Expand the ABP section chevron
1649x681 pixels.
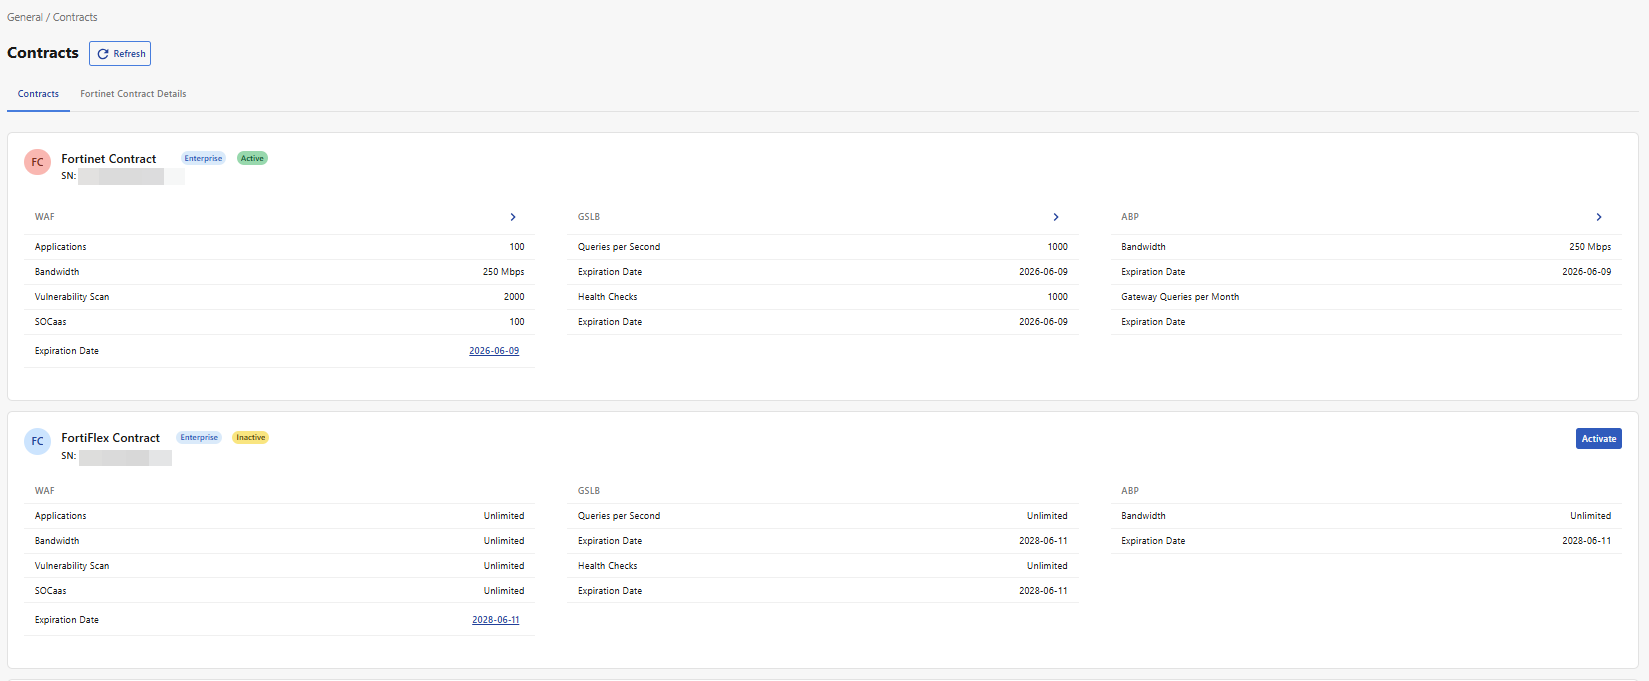[x=1599, y=217]
